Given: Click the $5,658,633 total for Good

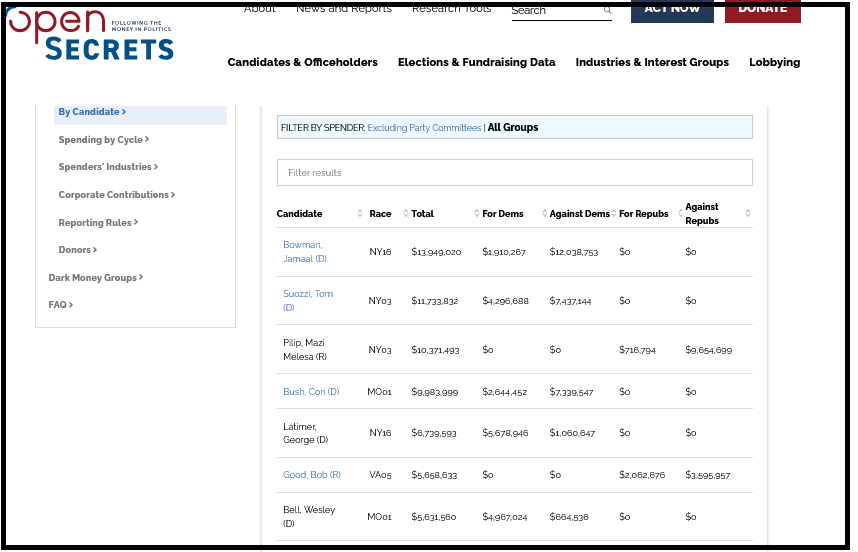Looking at the screenshot, I should click(x=434, y=475).
